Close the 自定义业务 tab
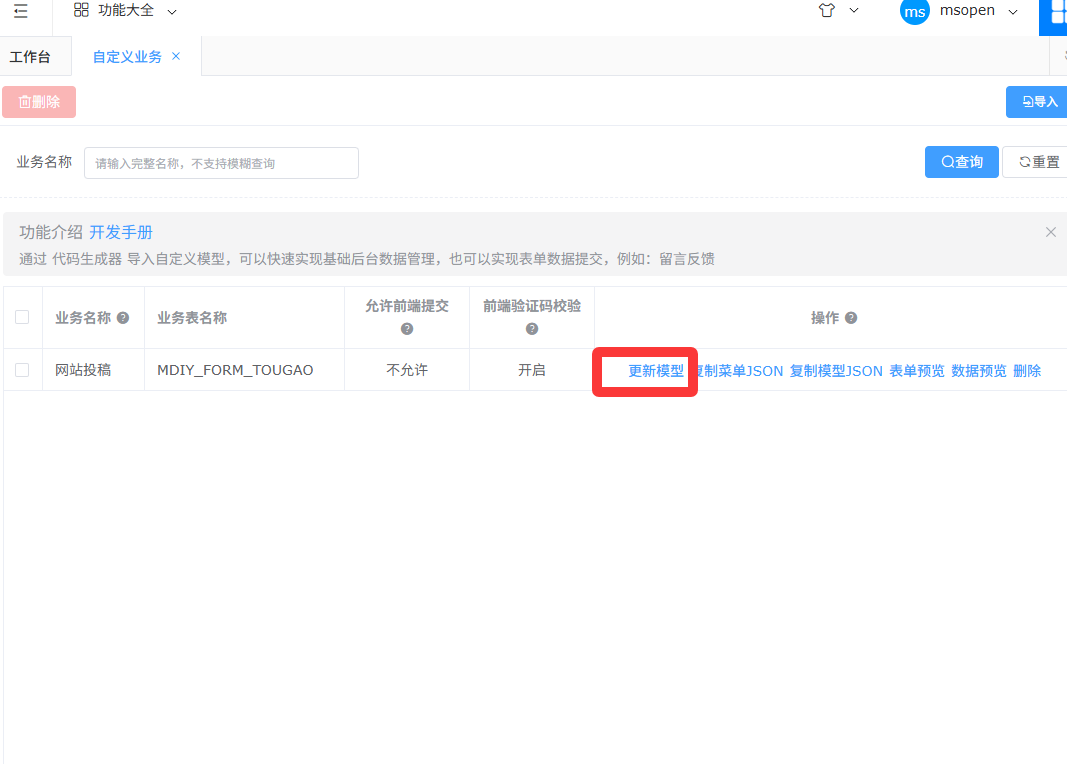 [176, 56]
